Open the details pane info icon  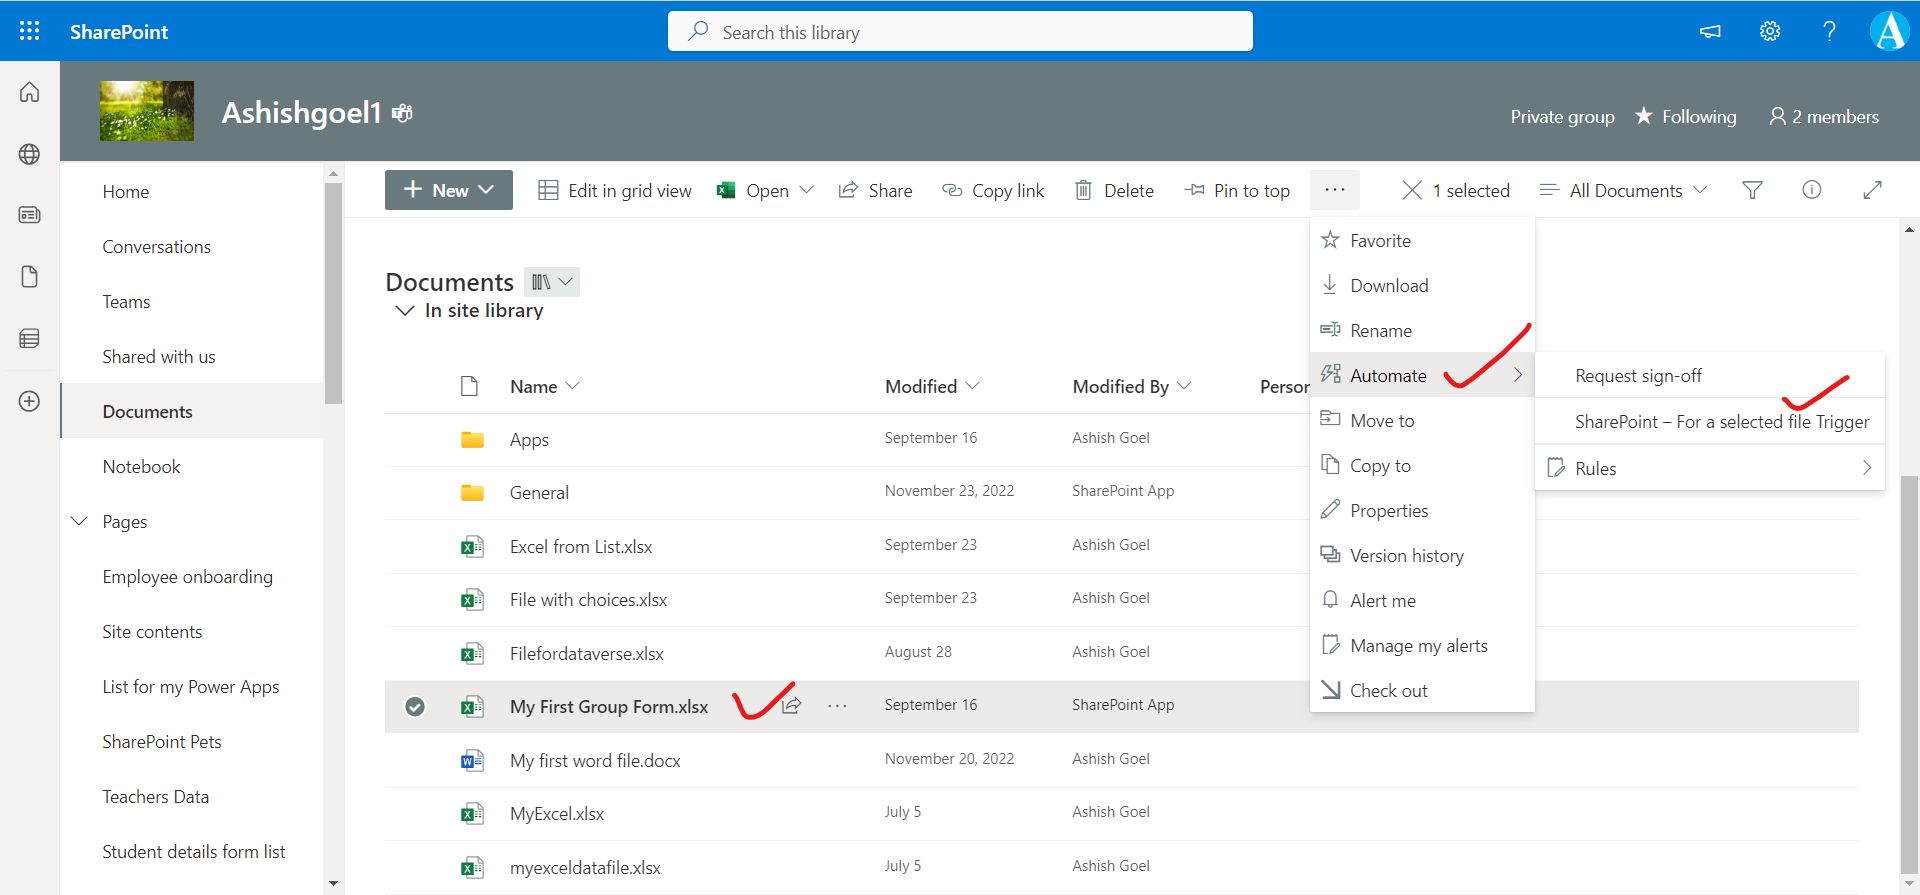pos(1811,190)
